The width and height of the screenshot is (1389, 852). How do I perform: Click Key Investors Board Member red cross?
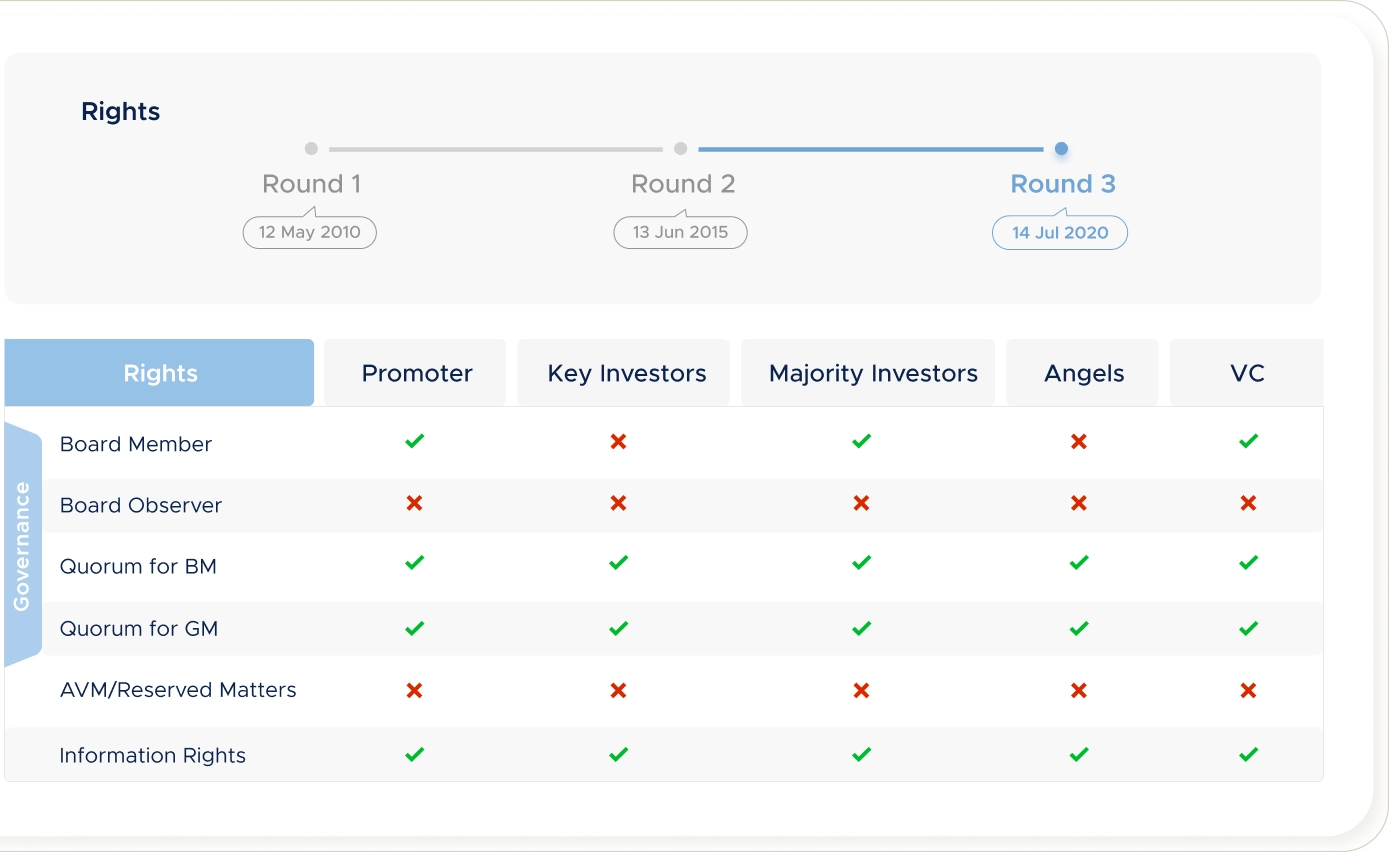click(618, 441)
